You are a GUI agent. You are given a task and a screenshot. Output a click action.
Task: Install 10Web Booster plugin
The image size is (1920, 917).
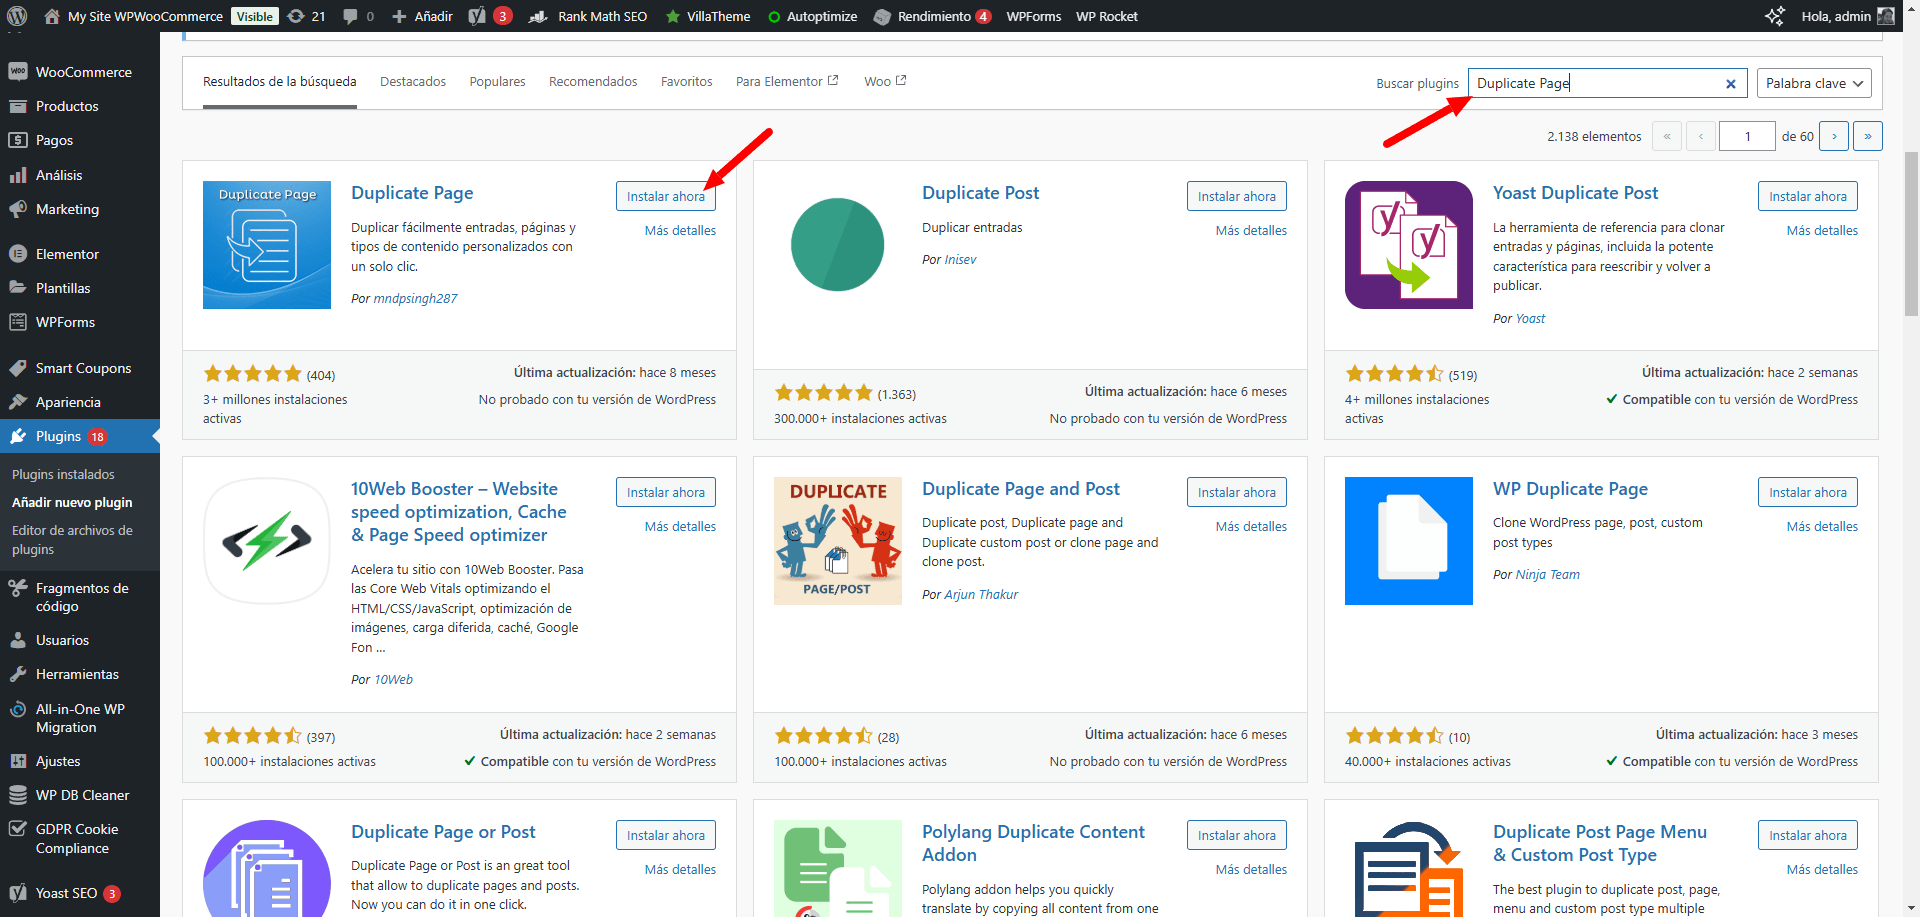(665, 492)
